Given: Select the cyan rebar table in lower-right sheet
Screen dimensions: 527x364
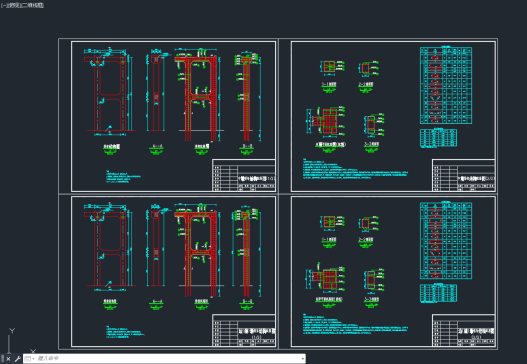Looking at the screenshot, I should [446, 240].
